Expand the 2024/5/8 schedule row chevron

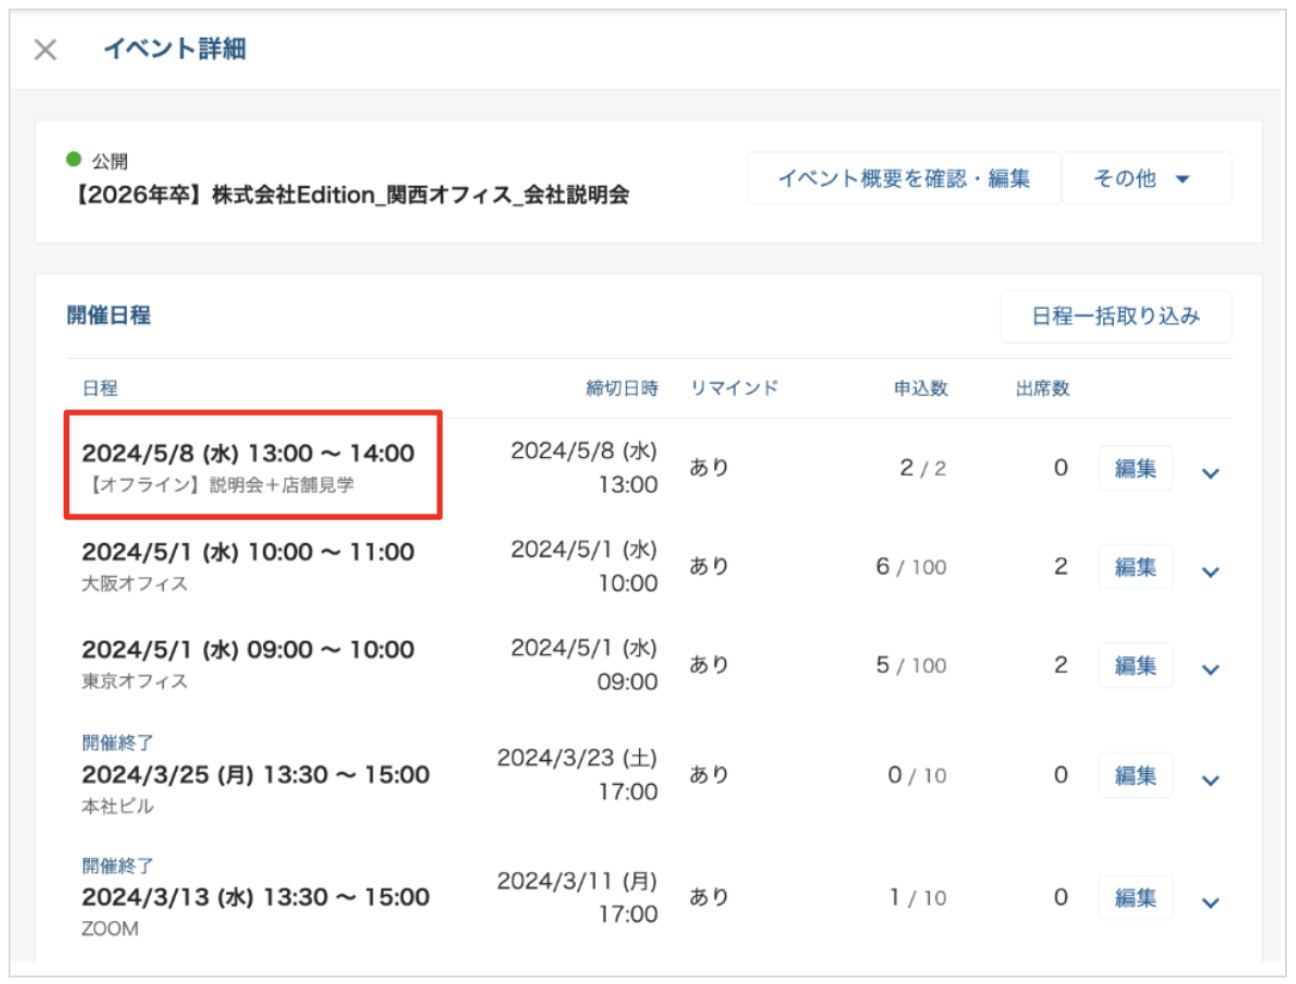(x=1210, y=473)
